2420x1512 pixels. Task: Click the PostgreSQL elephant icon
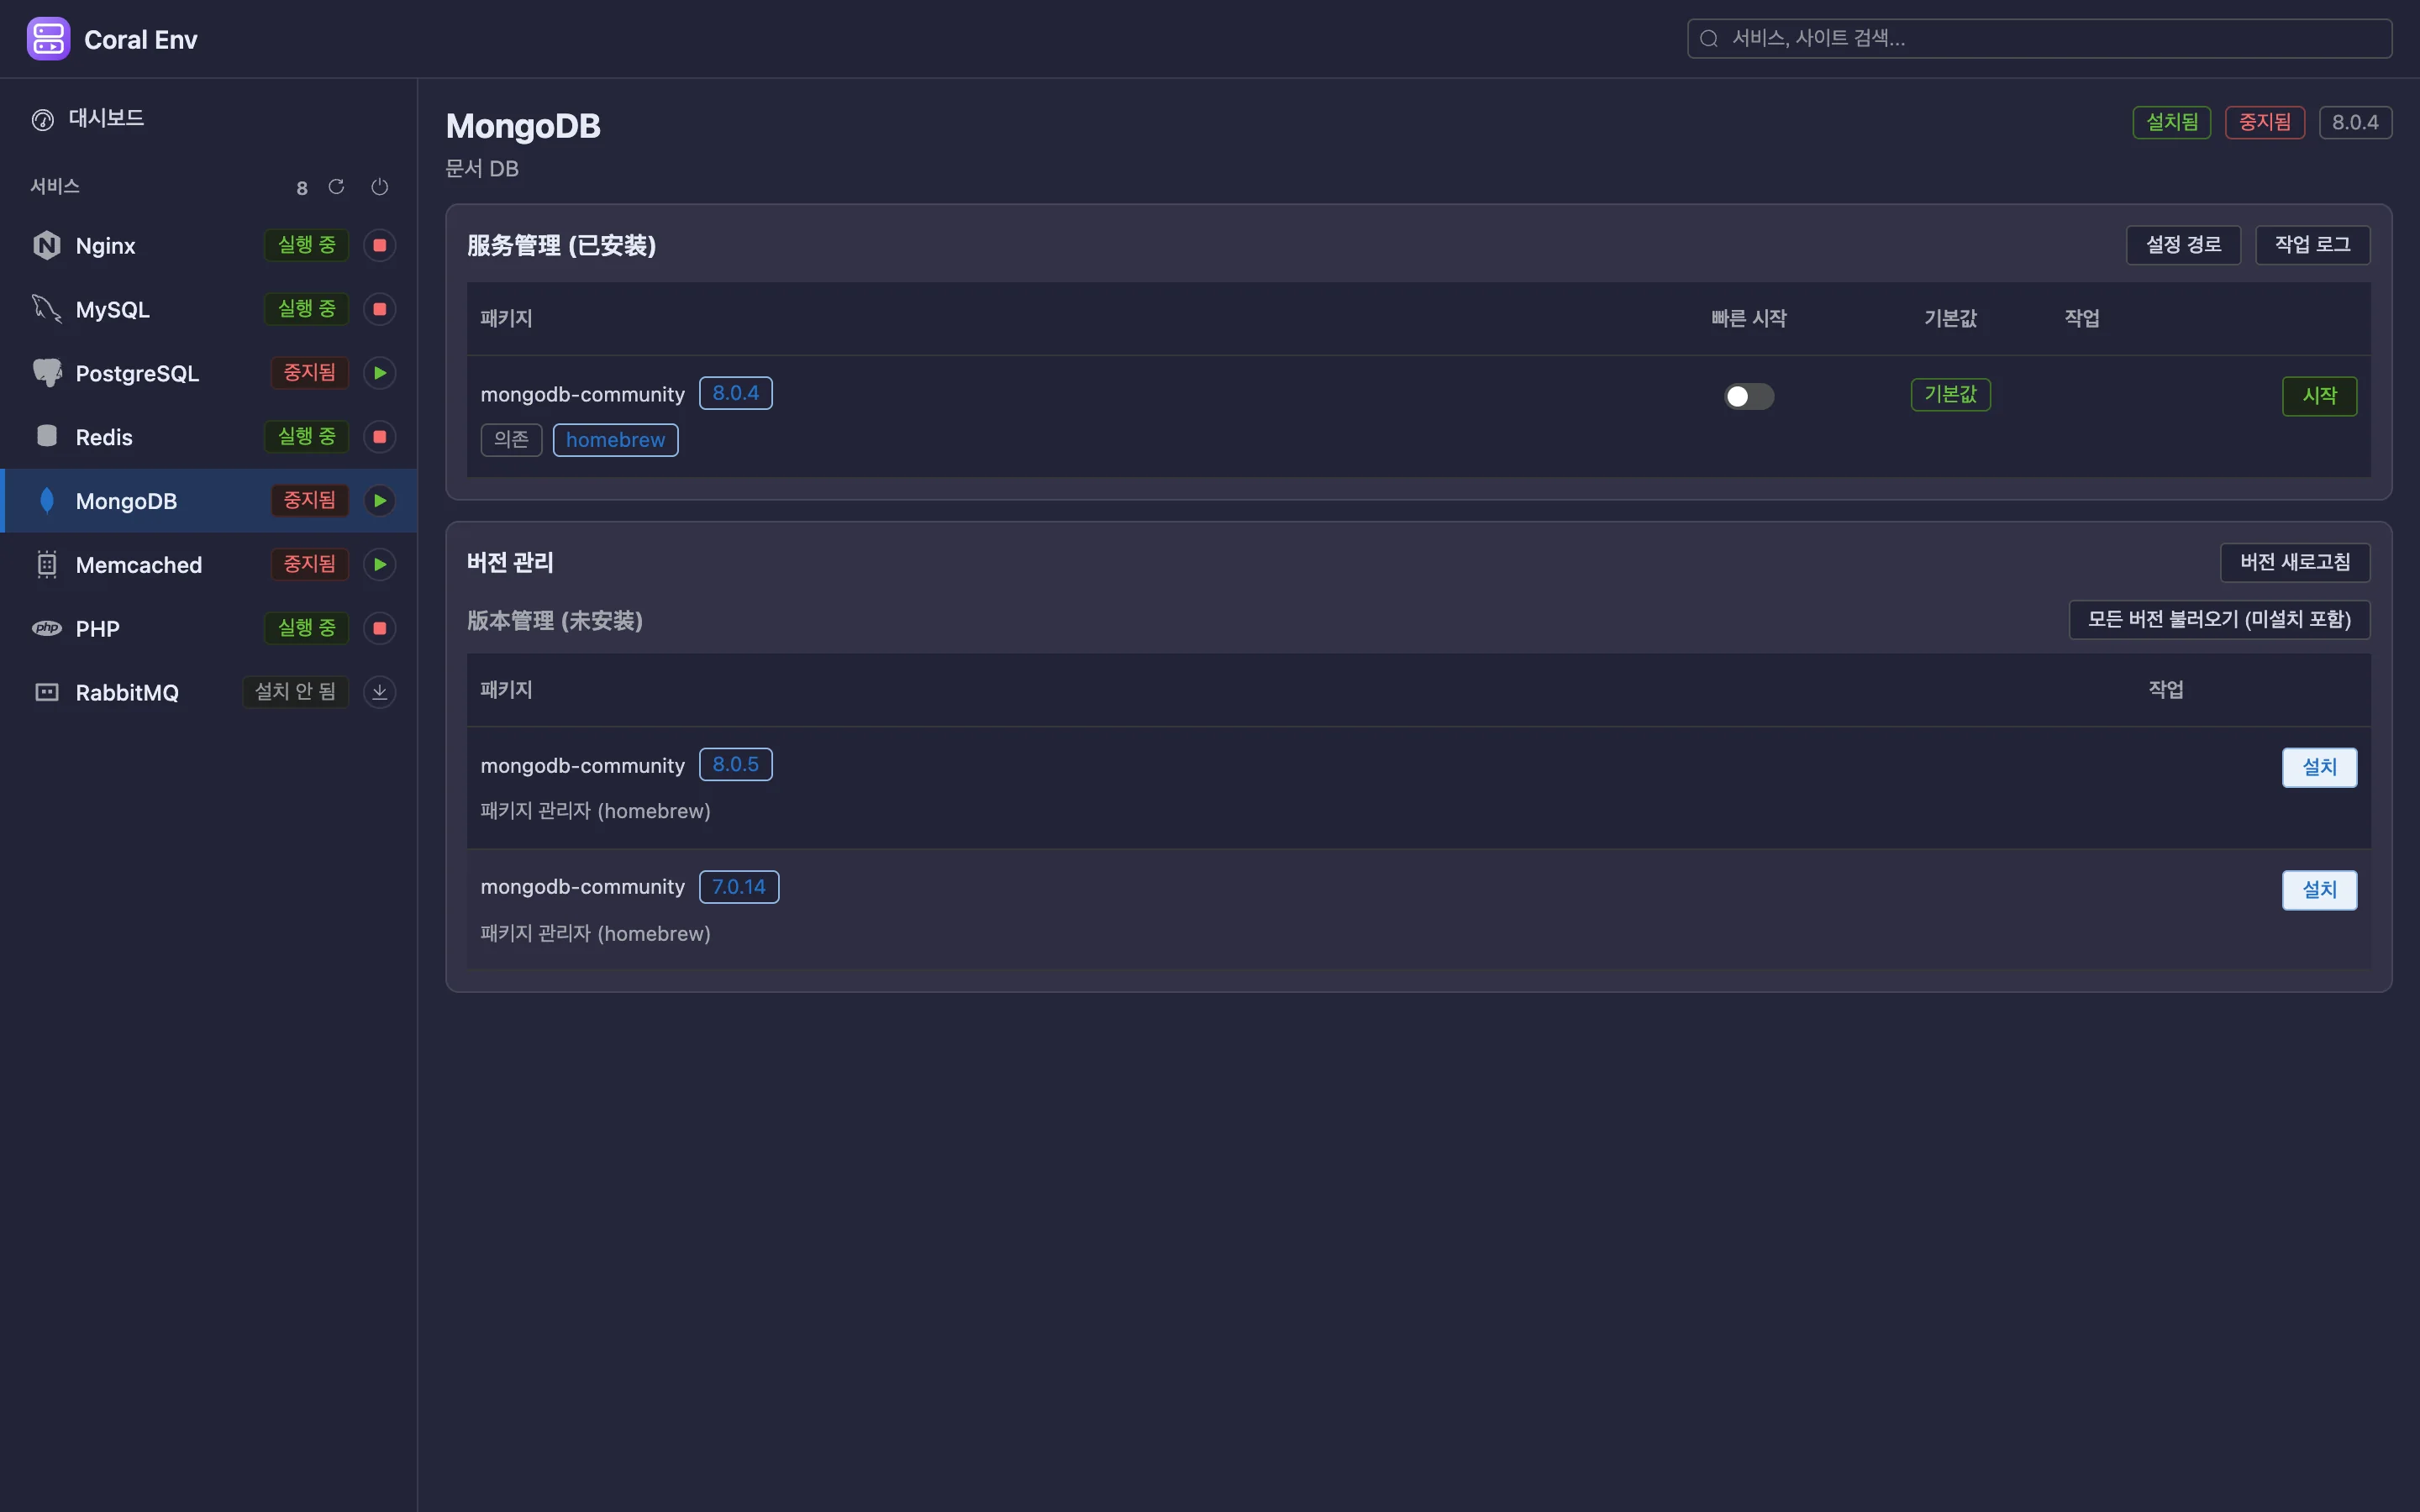[x=47, y=373]
